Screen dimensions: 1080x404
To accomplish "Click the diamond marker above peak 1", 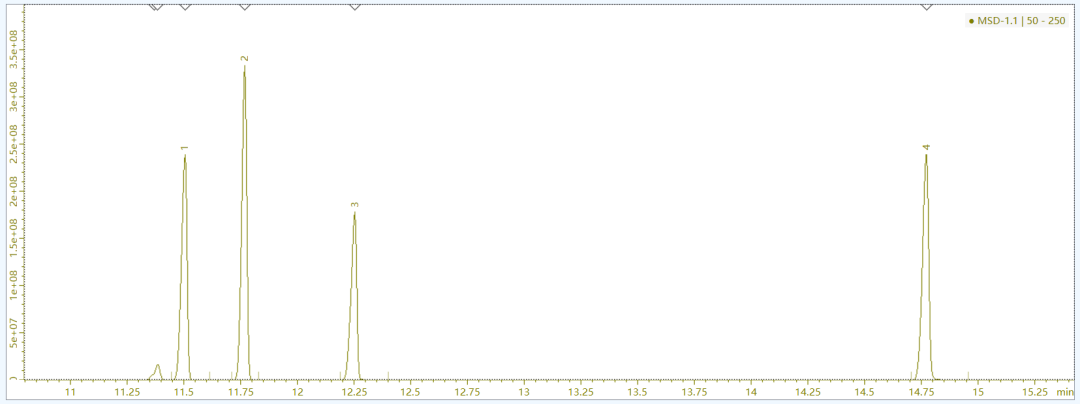I will (185, 6).
